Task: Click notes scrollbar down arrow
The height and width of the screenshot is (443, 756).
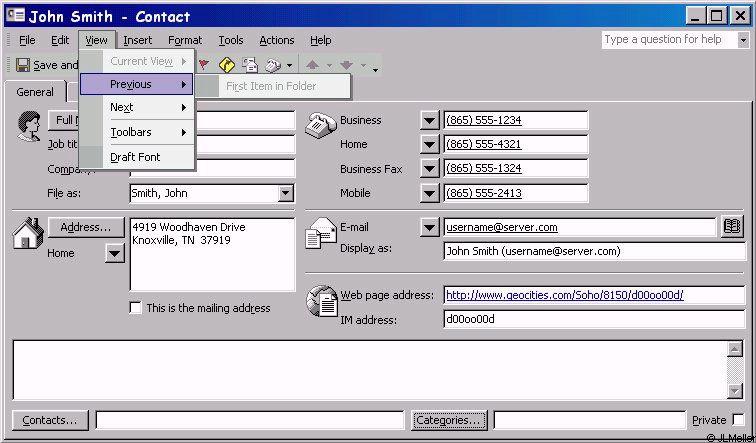Action: [735, 390]
